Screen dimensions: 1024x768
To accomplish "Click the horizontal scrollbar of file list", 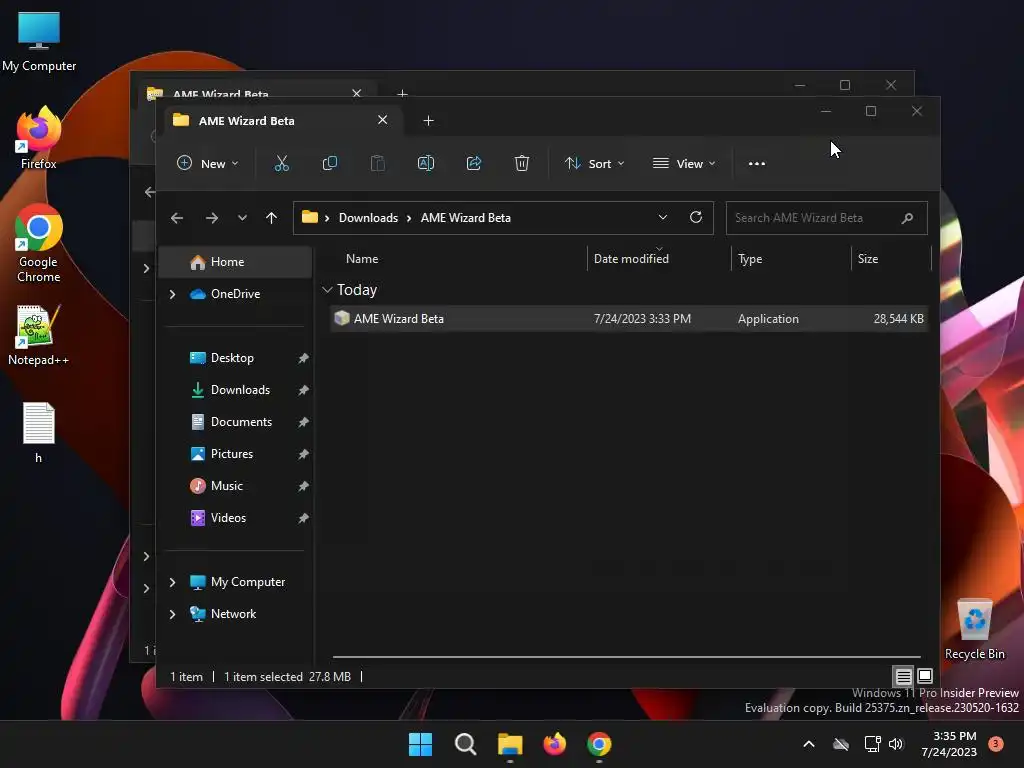I will [x=626, y=656].
